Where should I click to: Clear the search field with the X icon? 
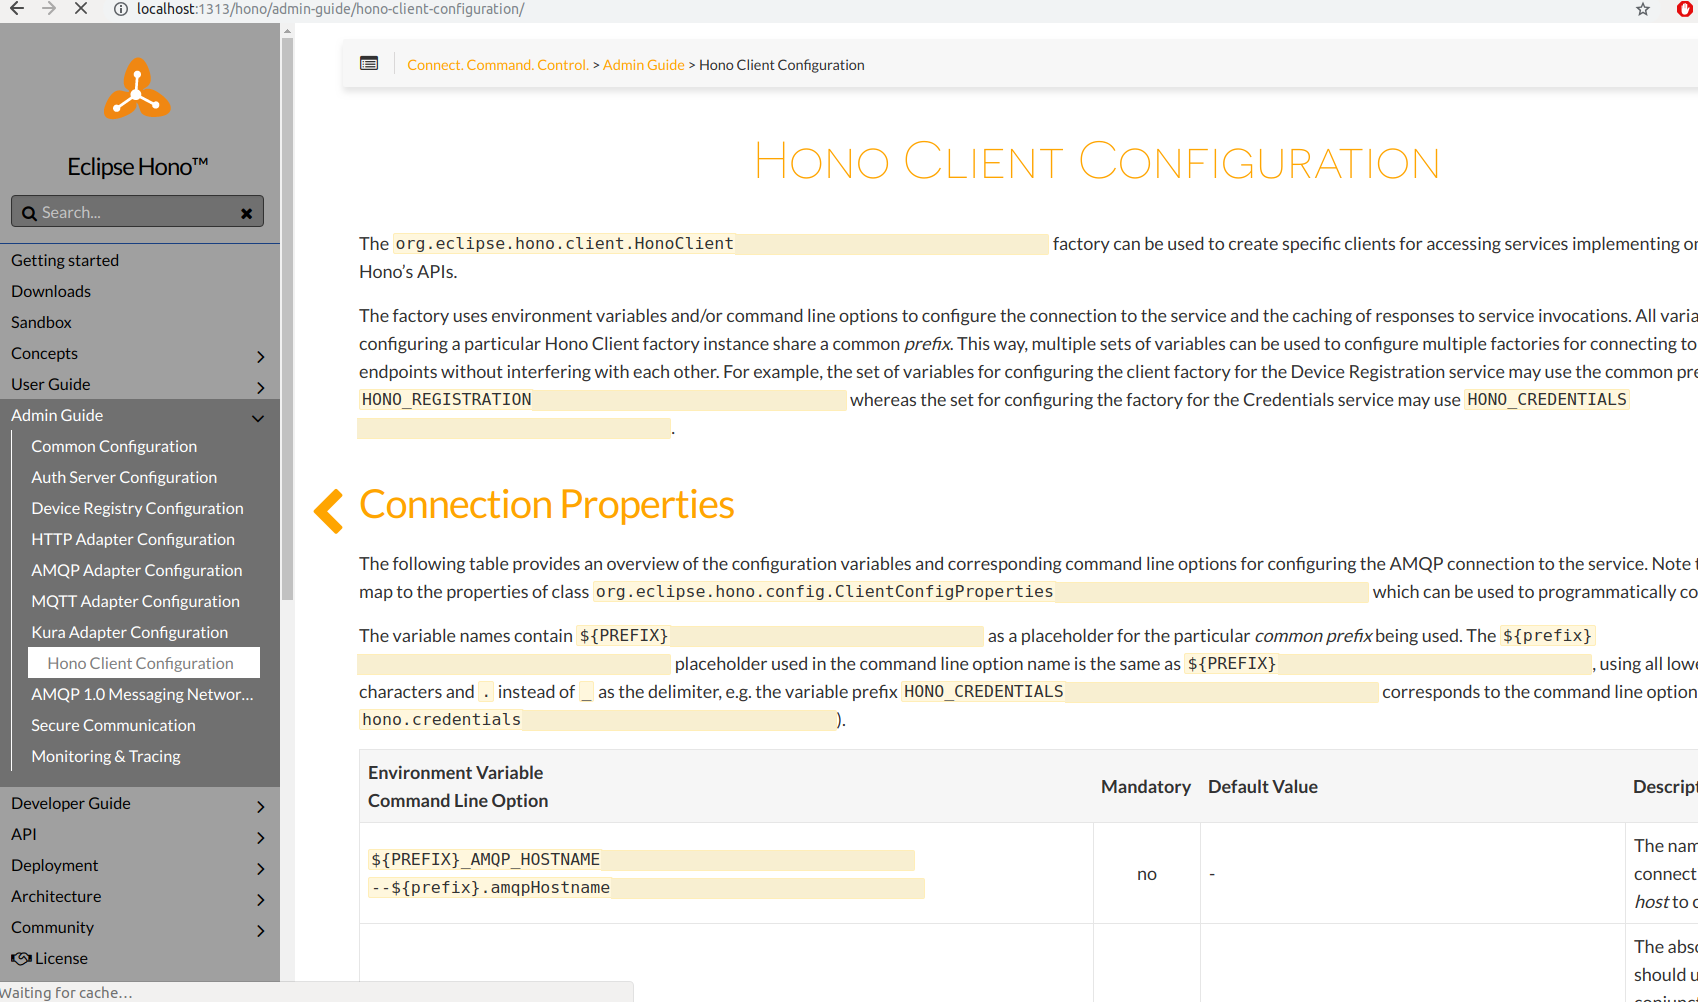click(246, 212)
